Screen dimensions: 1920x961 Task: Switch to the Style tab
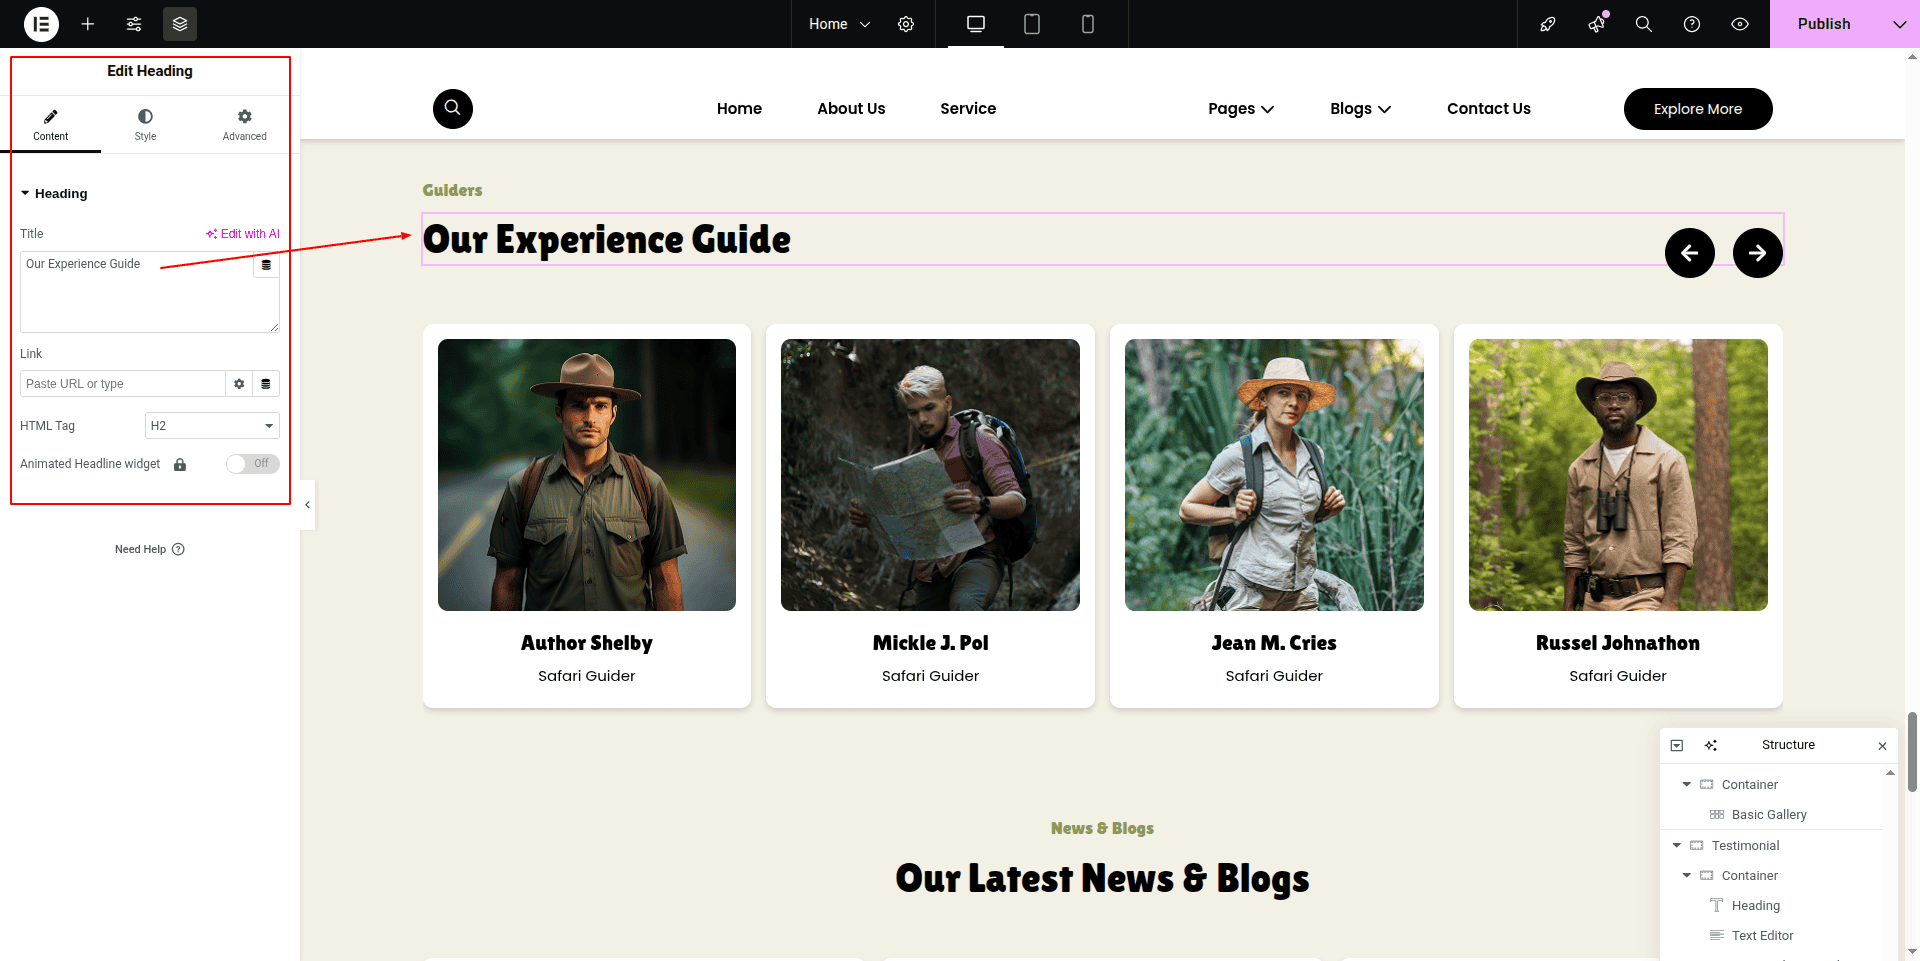pos(145,125)
